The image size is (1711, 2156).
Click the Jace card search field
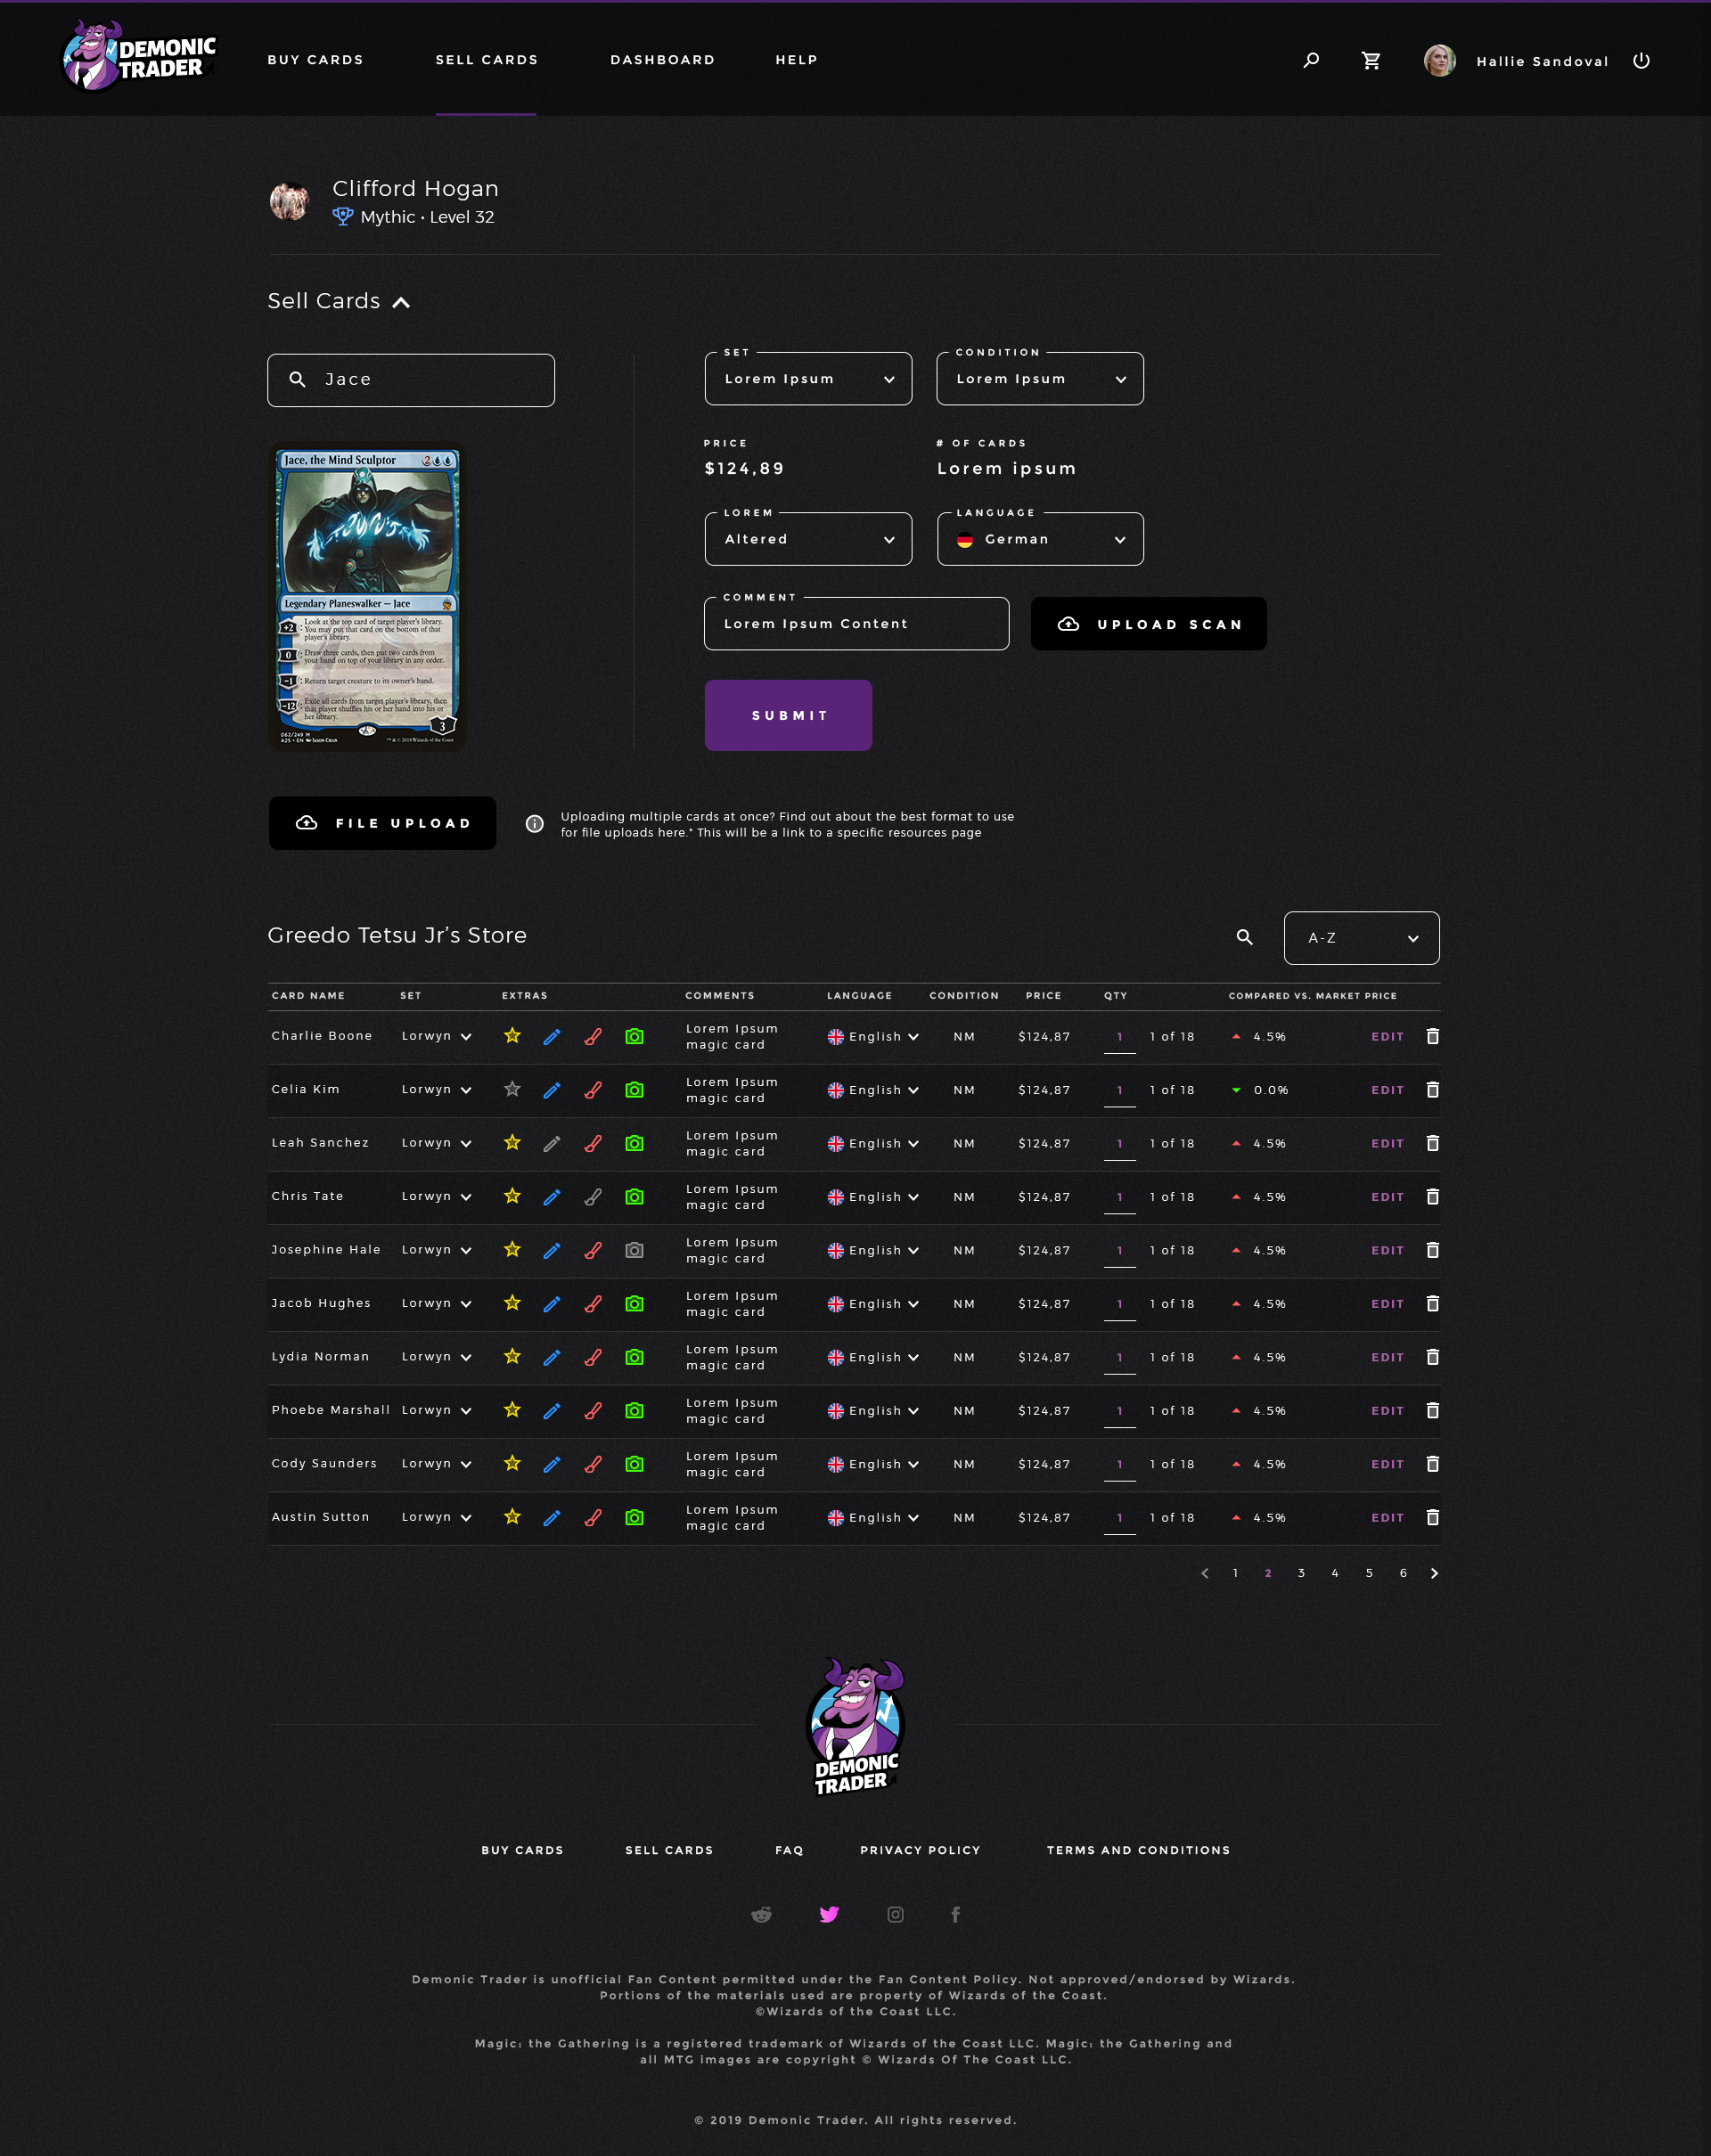click(x=411, y=380)
